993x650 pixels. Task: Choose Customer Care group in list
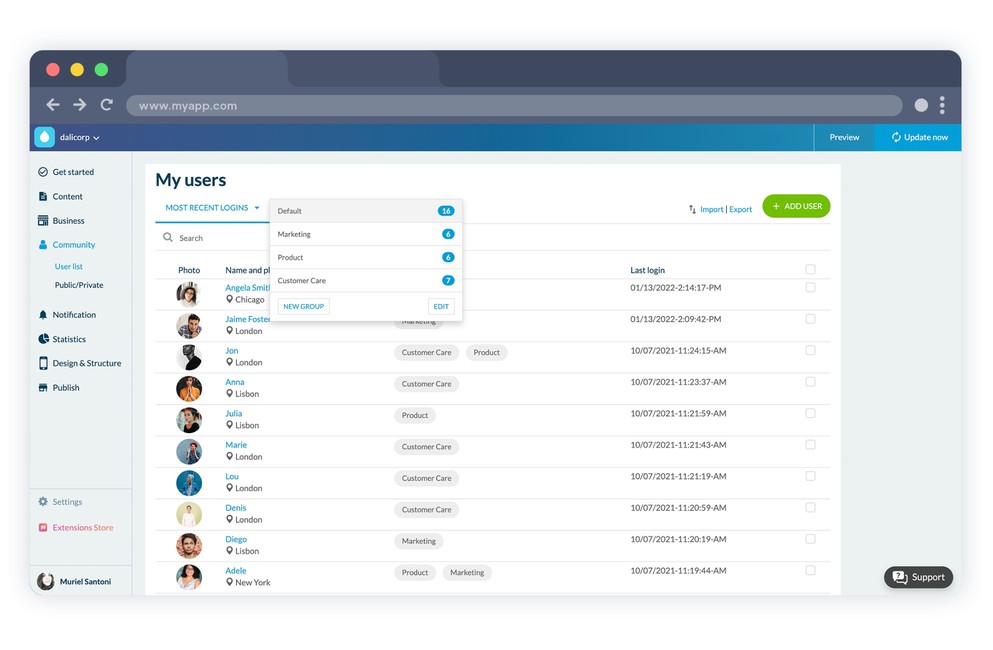click(365, 281)
